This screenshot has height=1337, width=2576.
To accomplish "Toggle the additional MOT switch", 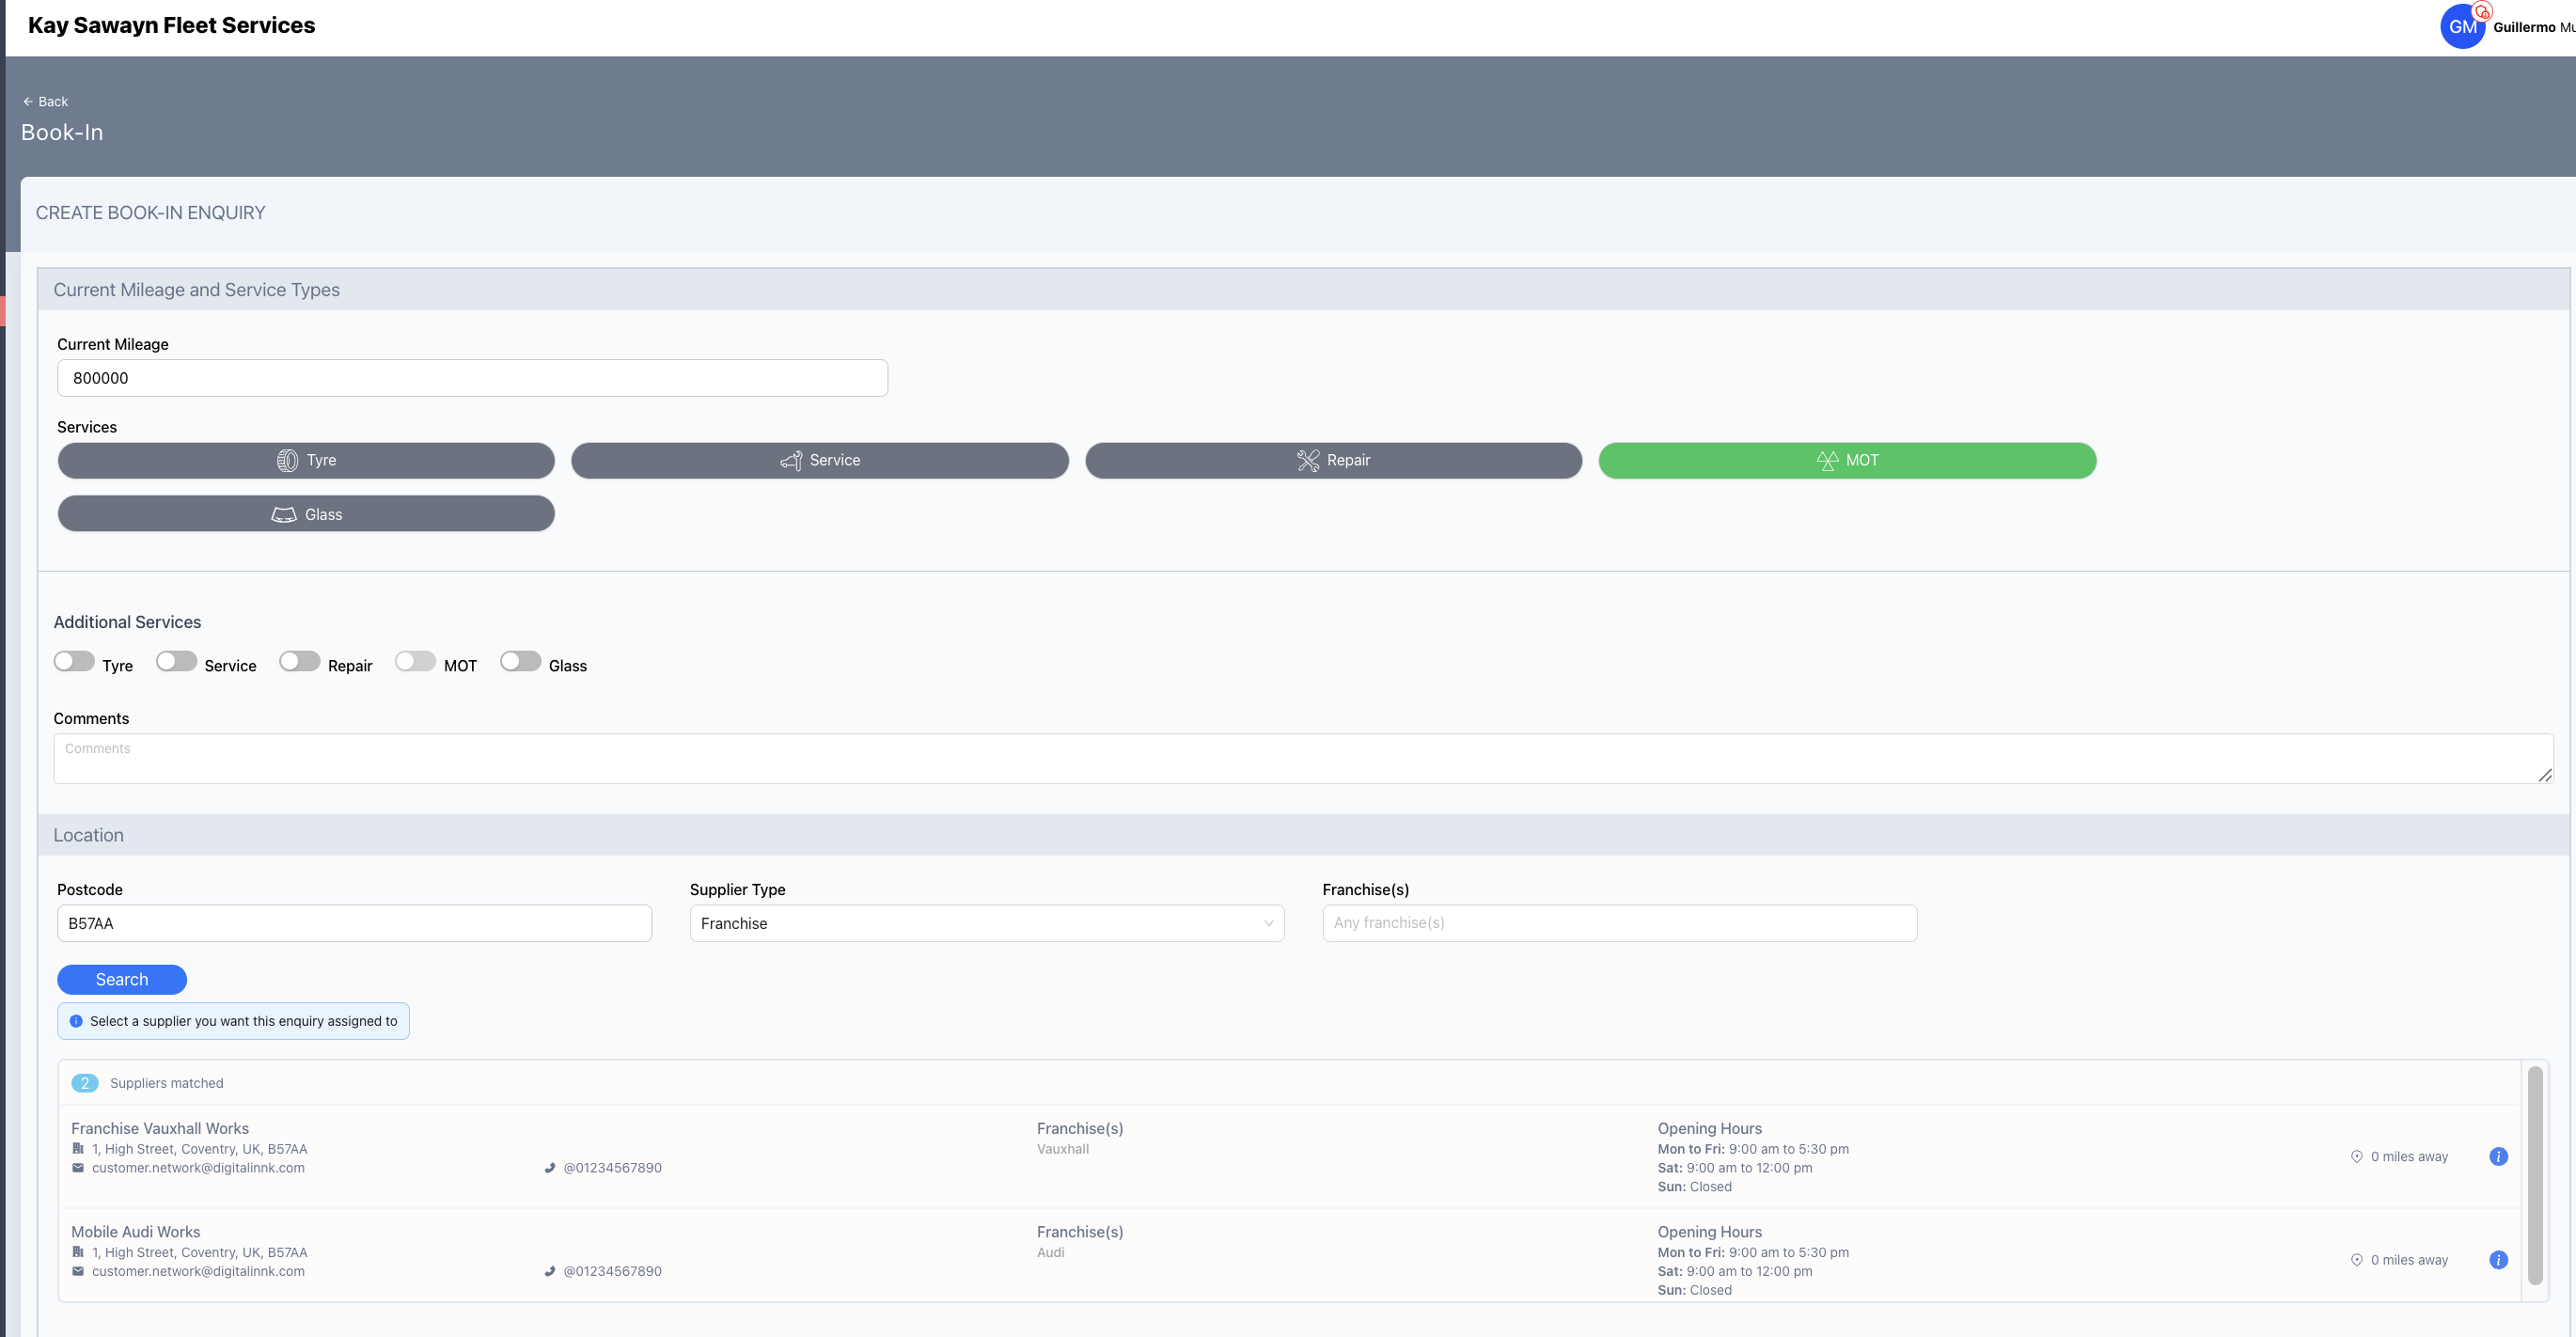I will point(415,662).
